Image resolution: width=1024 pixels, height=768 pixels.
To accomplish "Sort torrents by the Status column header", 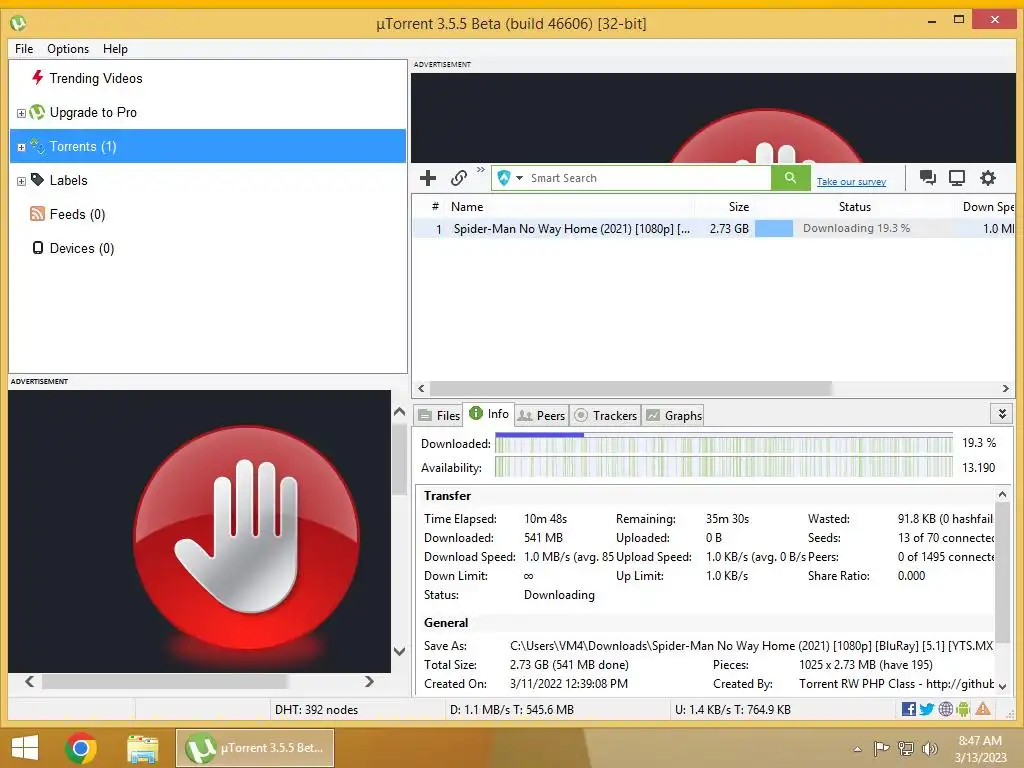I will pos(854,206).
